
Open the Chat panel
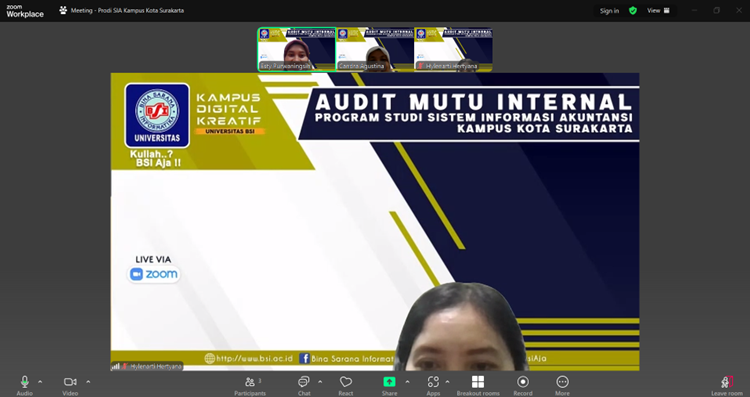(x=304, y=385)
